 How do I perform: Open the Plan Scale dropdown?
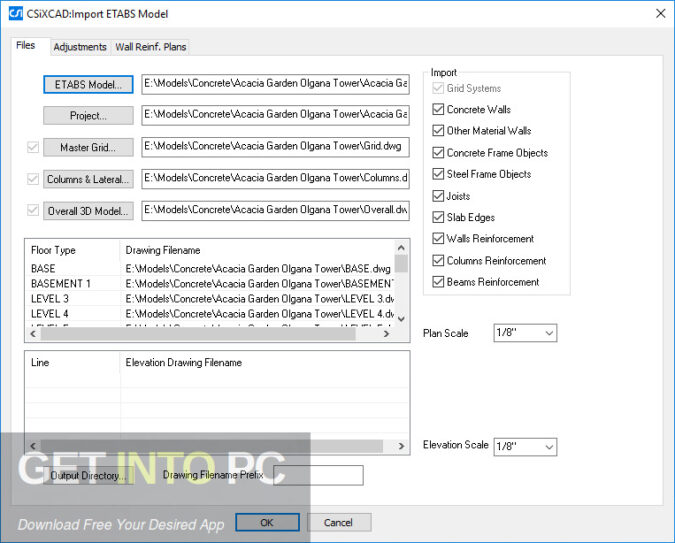[x=525, y=333]
